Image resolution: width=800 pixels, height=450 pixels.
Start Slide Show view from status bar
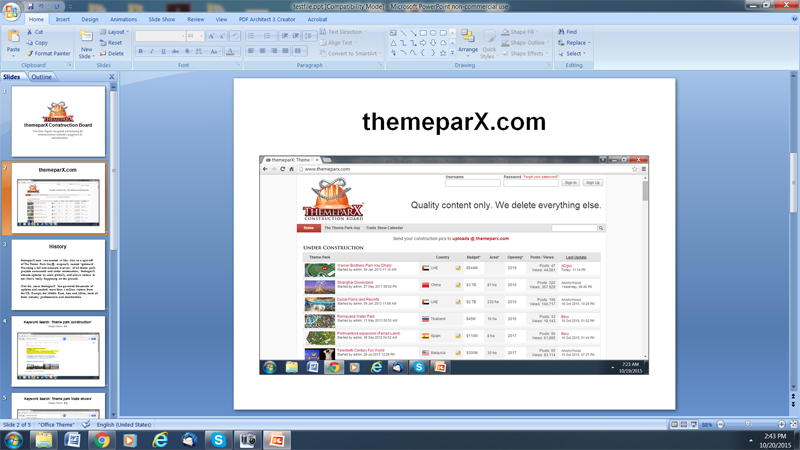(x=695, y=425)
